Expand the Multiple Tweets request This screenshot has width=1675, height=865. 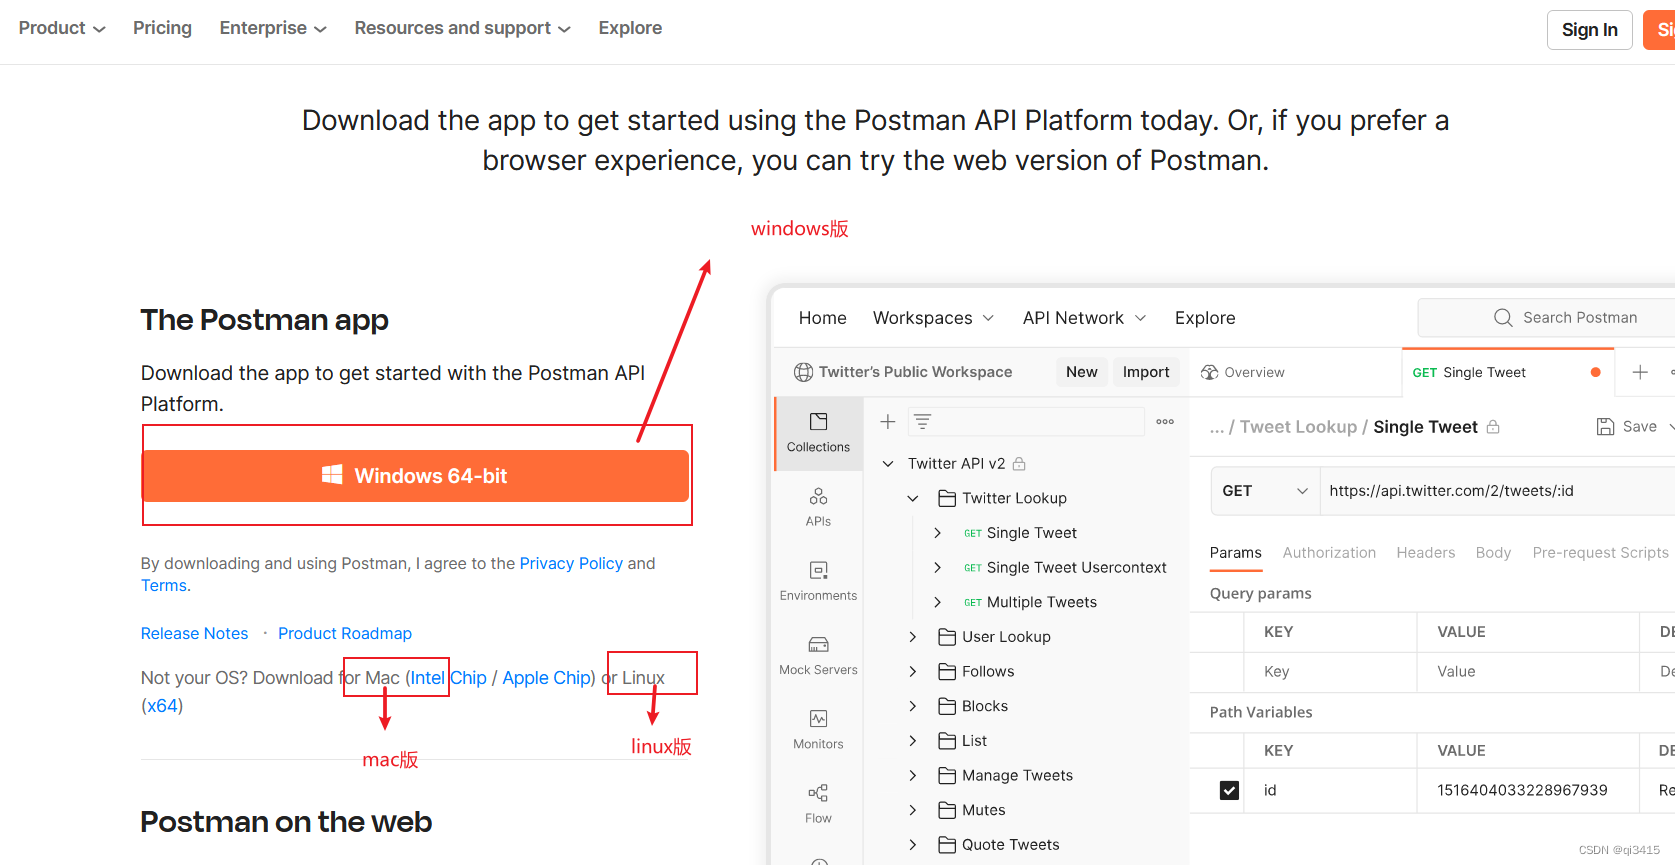[x=937, y=602]
